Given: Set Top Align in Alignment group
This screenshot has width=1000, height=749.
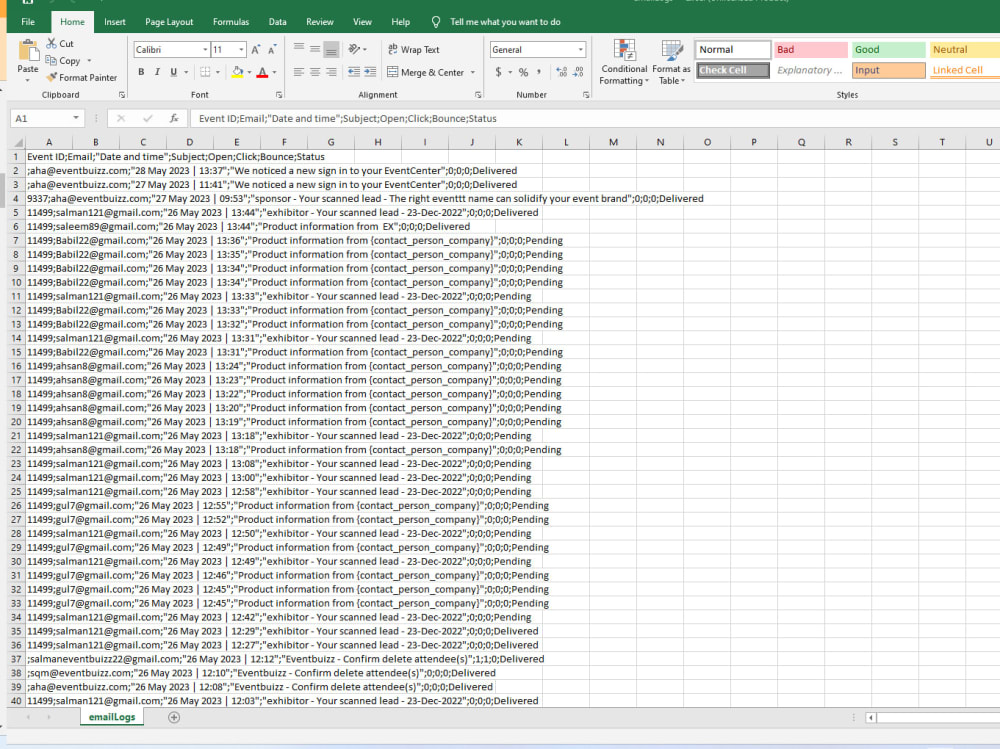Looking at the screenshot, I should tap(298, 49).
